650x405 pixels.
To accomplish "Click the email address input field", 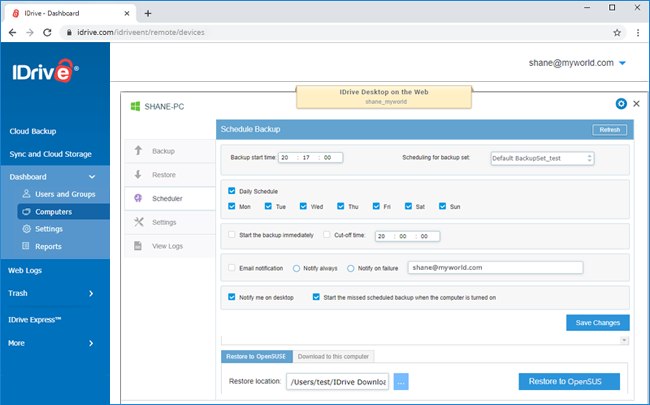I will pos(495,267).
